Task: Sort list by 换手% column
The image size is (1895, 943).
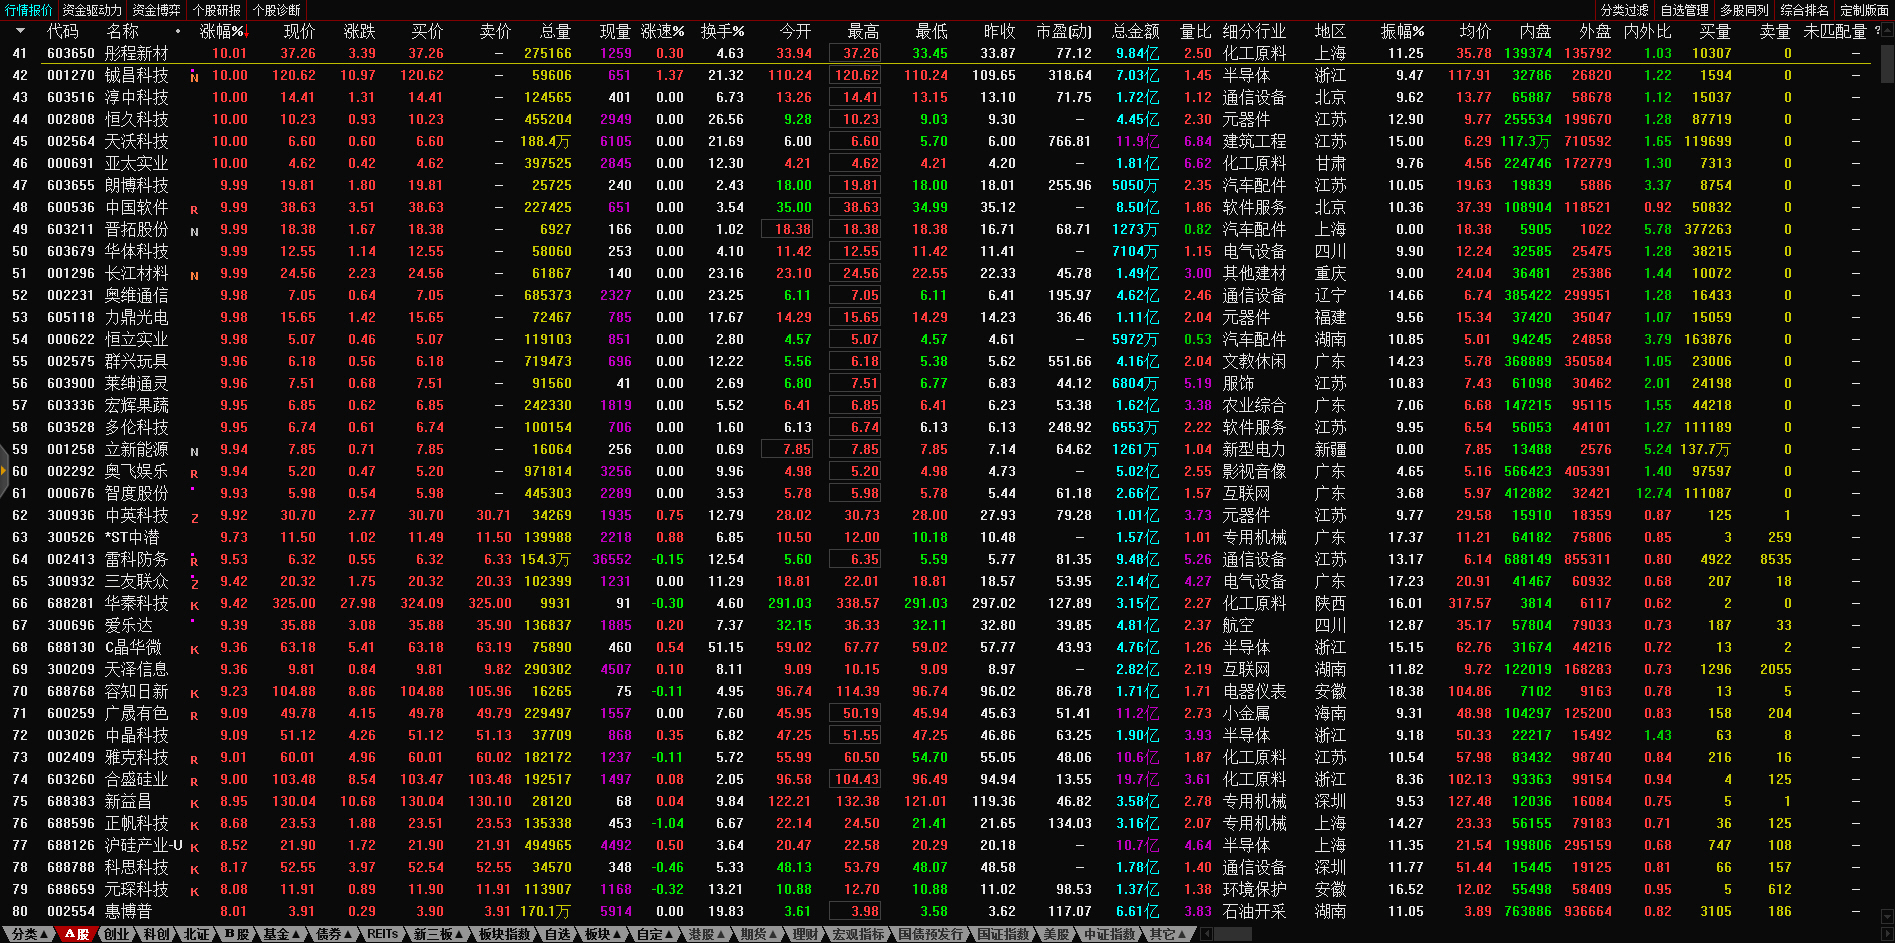Action: 721,31
